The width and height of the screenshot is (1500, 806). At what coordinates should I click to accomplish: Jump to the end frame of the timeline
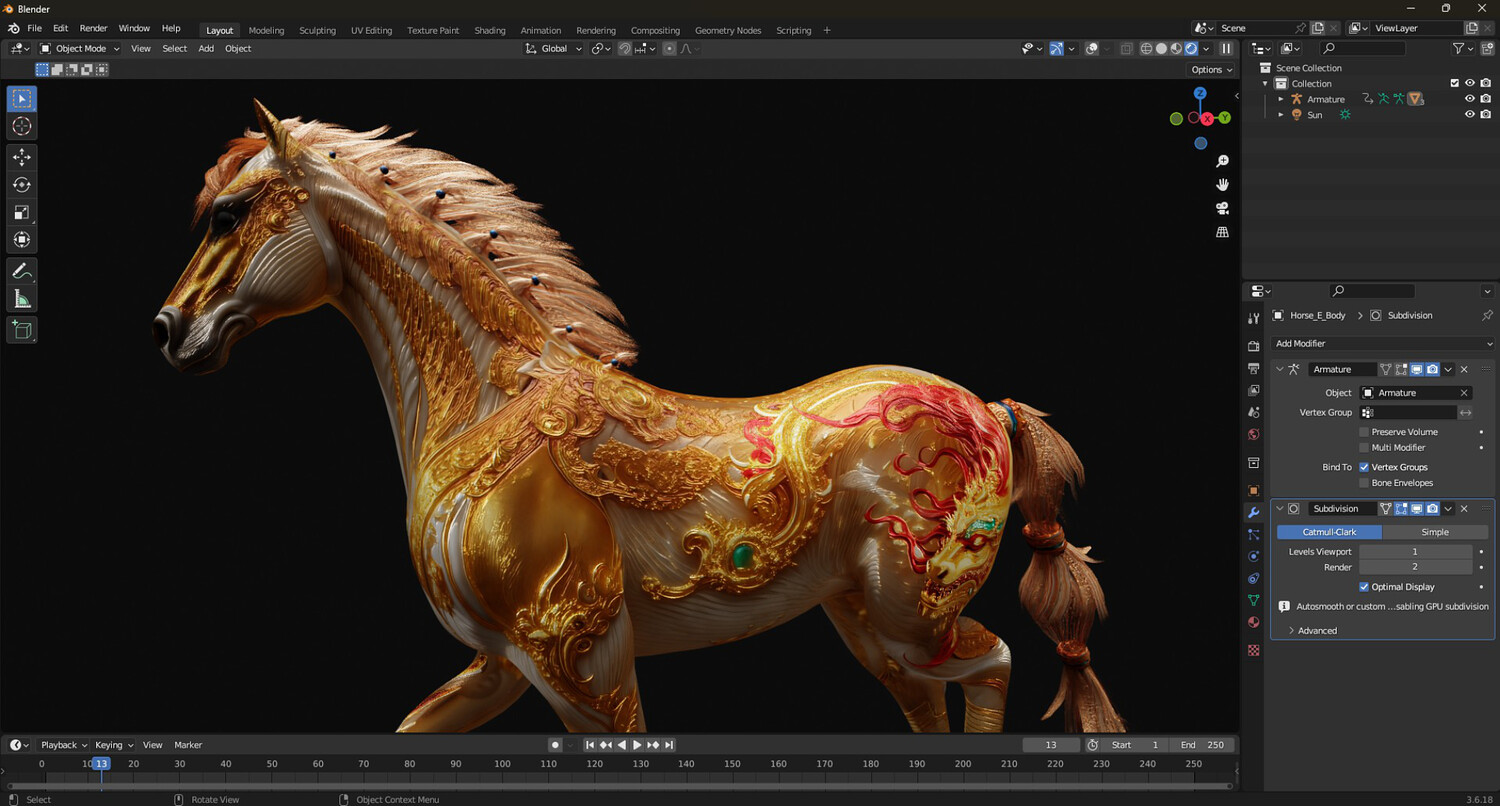tap(669, 745)
